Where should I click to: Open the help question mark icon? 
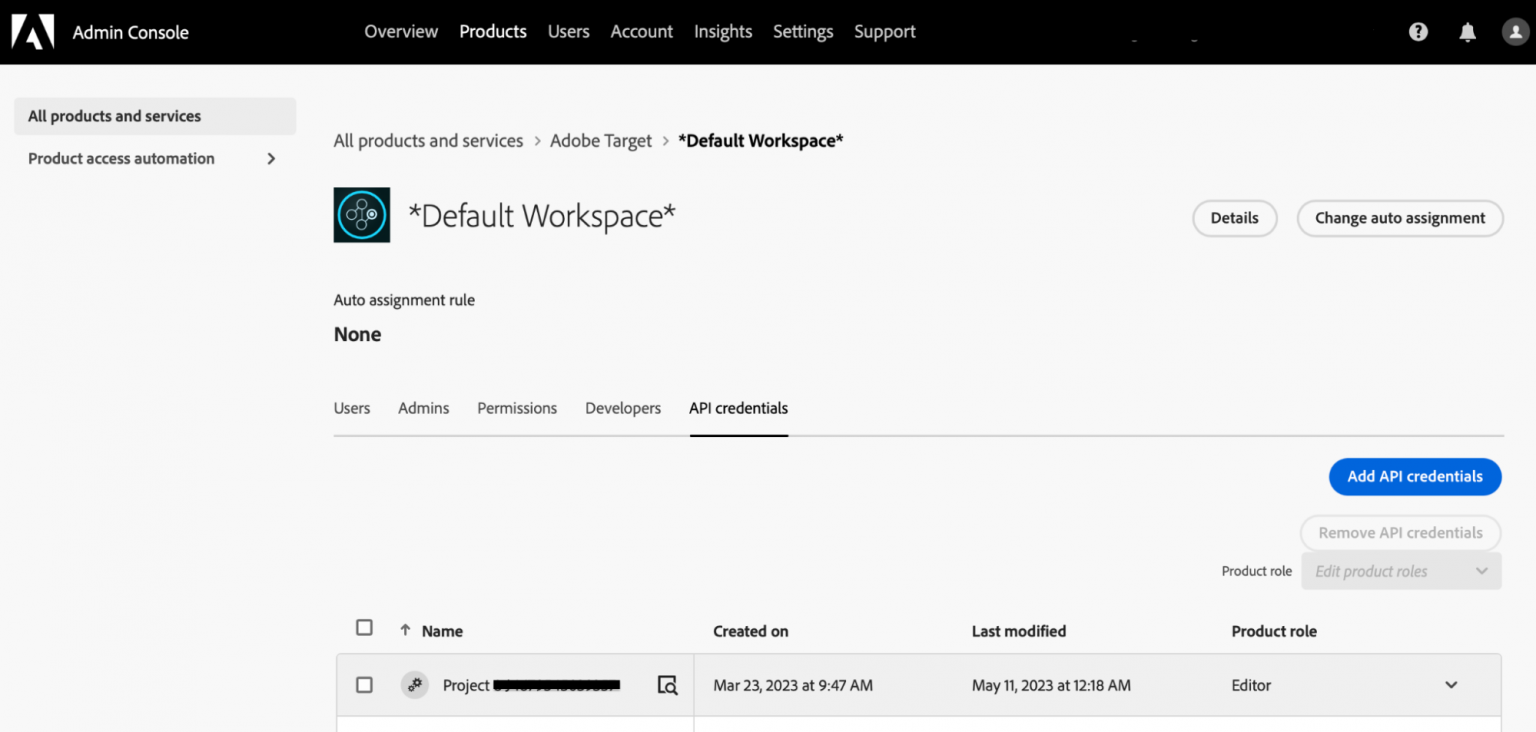coord(1417,31)
